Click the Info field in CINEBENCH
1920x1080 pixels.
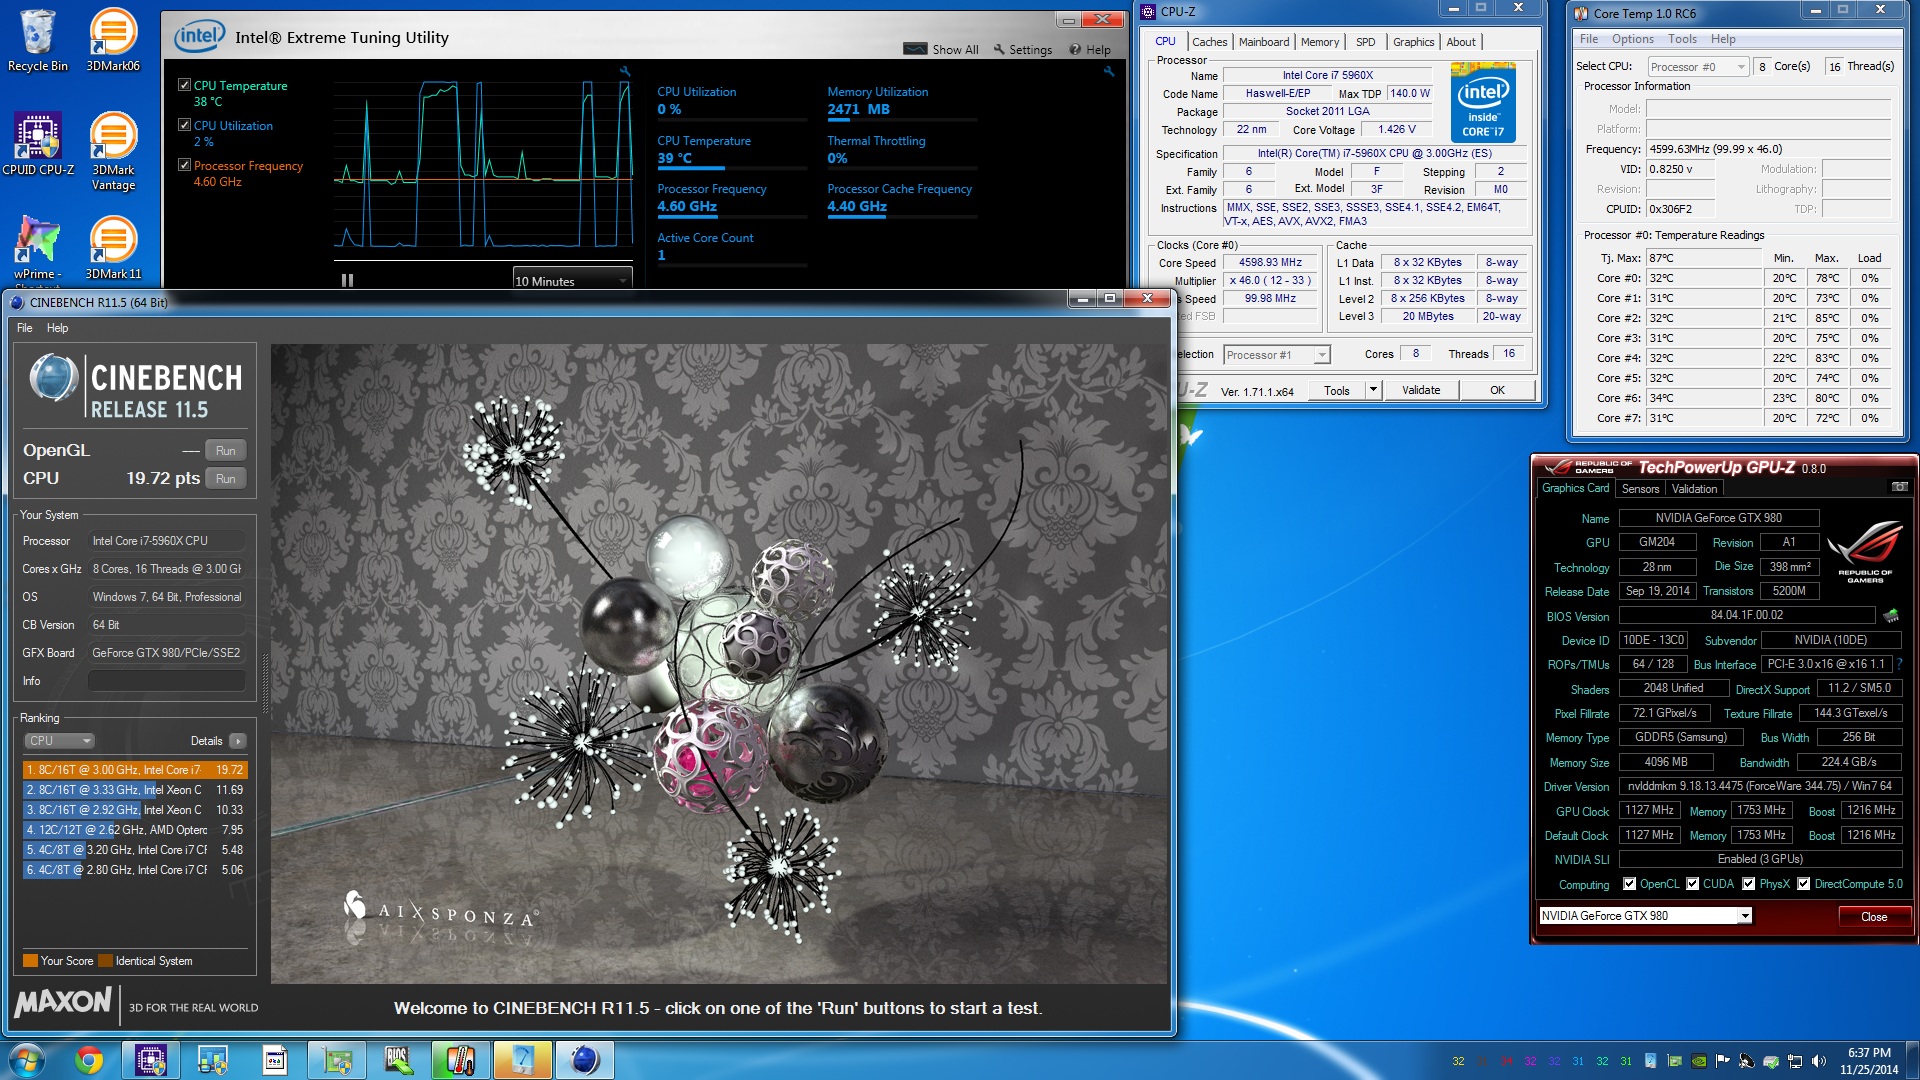coord(166,681)
